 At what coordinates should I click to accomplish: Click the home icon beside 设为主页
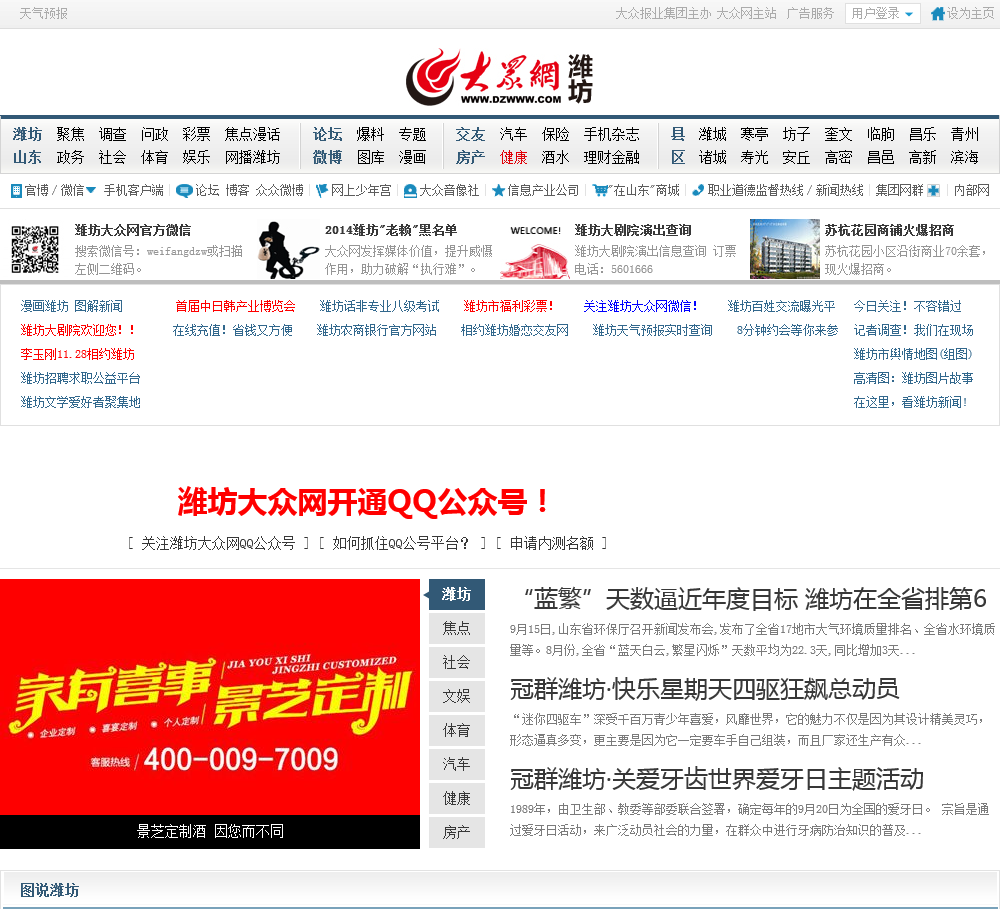click(938, 13)
